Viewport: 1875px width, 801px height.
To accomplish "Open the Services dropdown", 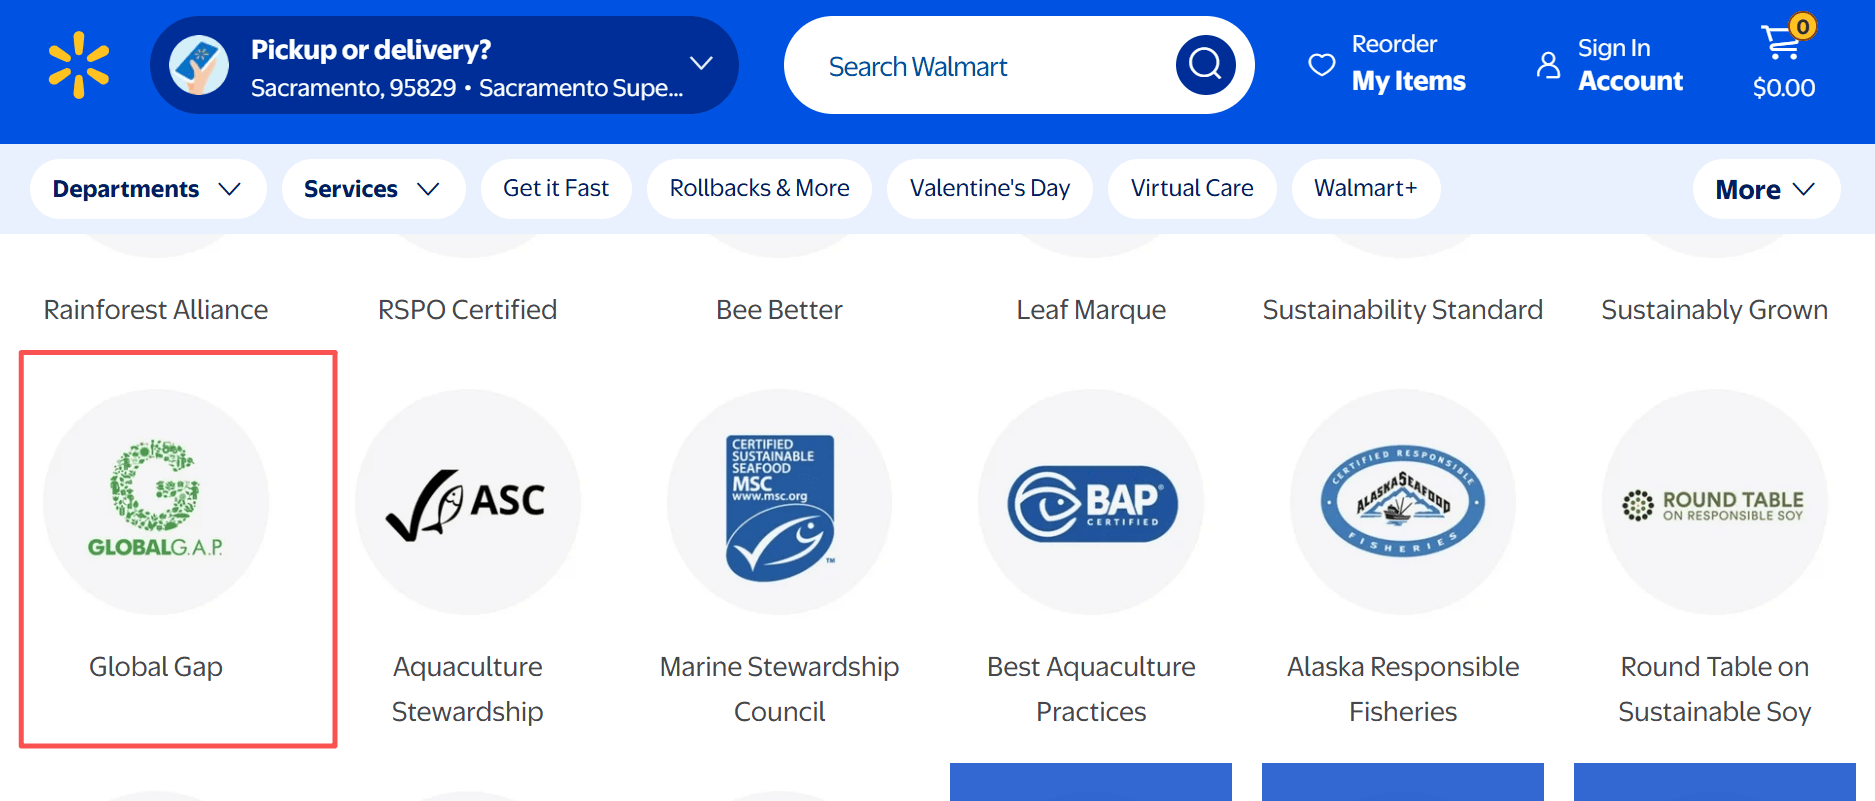I will (372, 189).
